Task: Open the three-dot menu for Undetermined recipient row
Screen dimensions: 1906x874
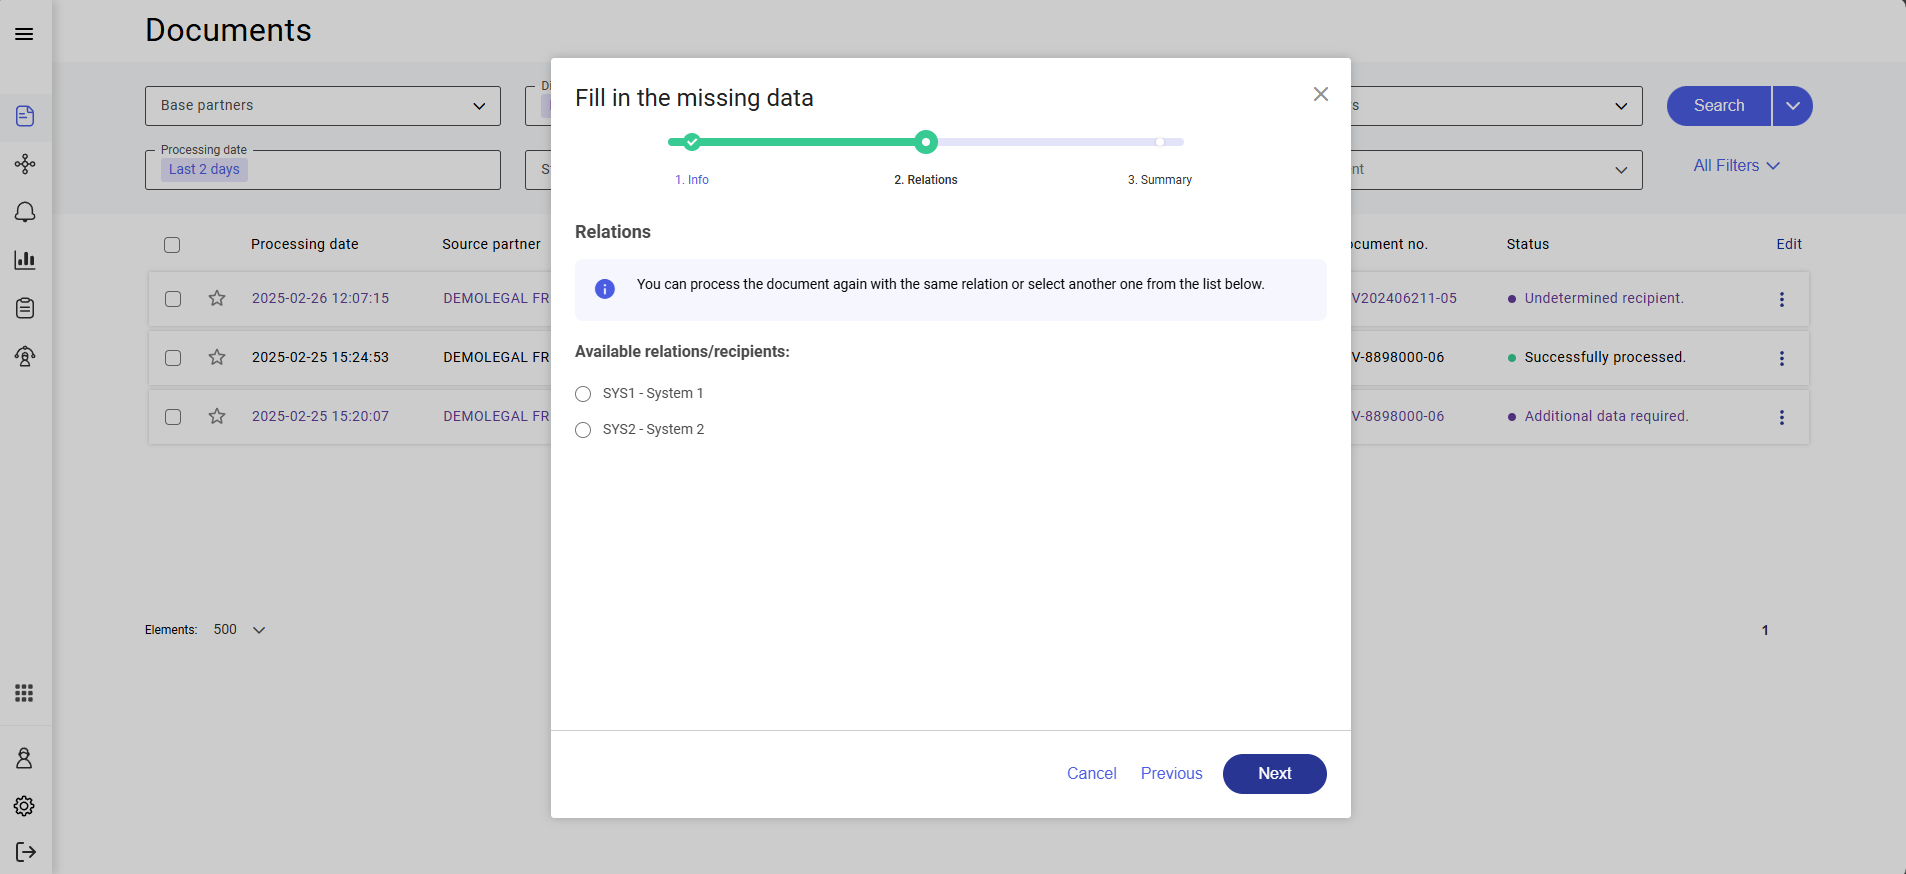Action: [1781, 299]
